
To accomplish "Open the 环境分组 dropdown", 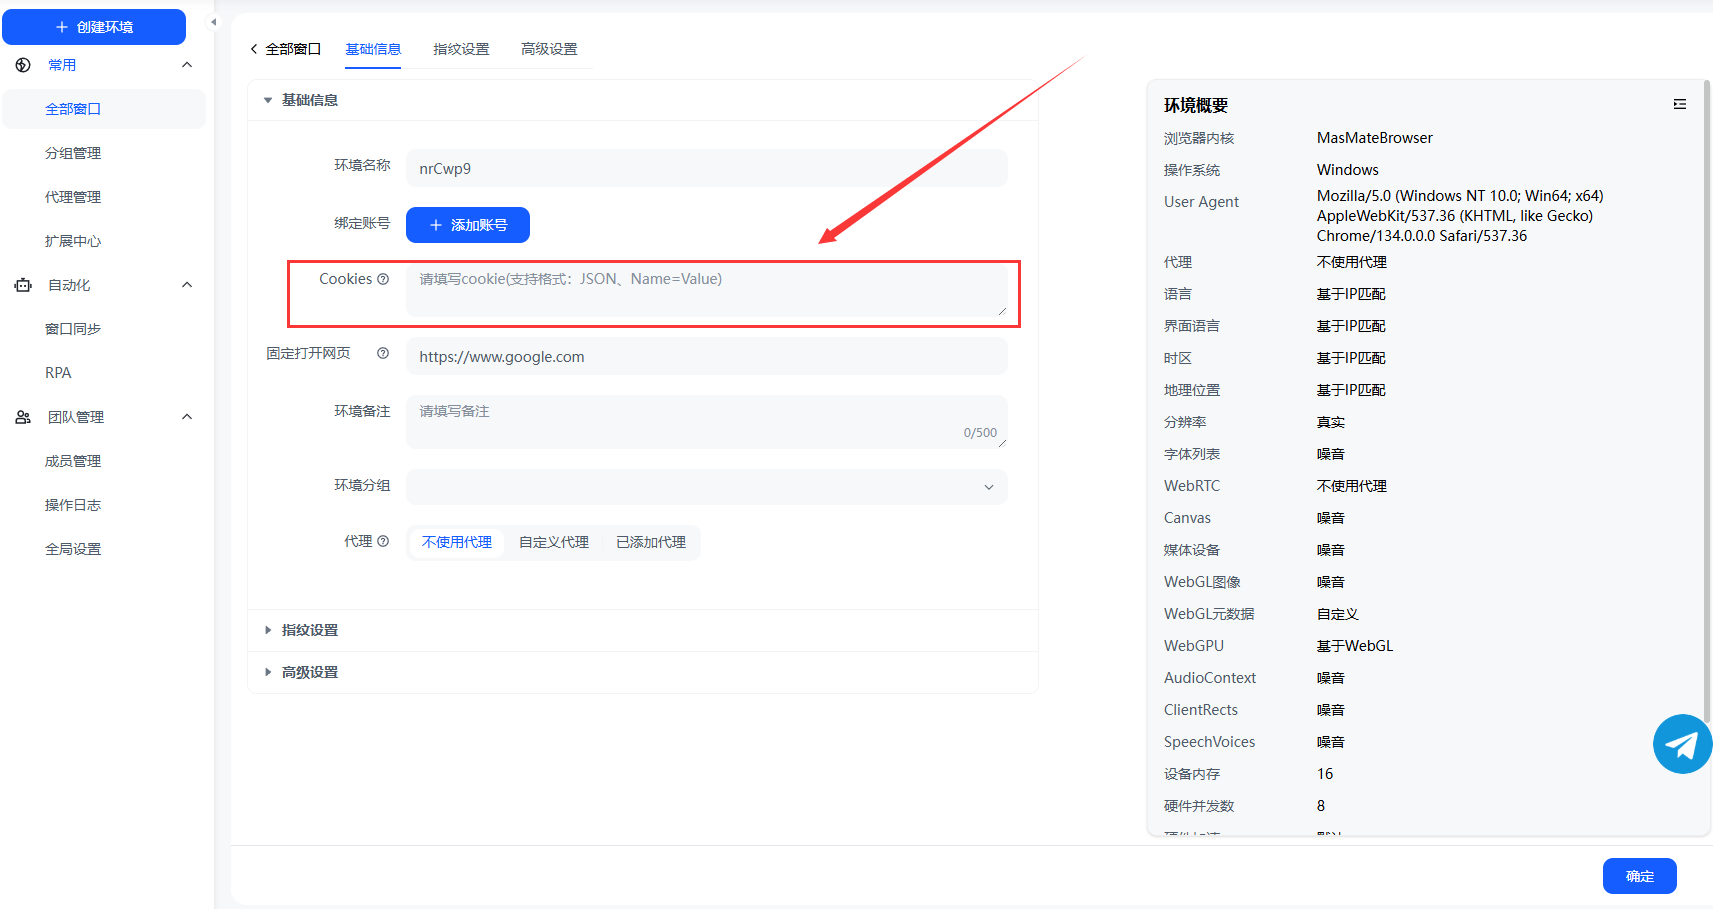I will [706, 487].
